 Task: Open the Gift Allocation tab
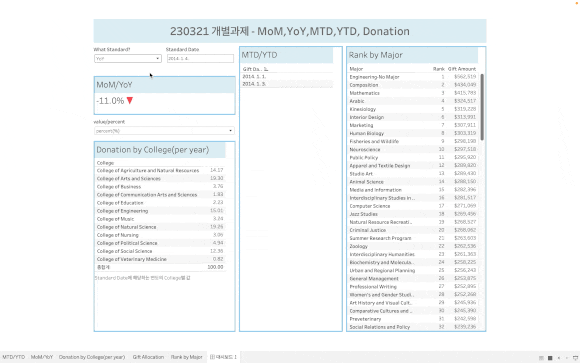pyautogui.click(x=148, y=357)
